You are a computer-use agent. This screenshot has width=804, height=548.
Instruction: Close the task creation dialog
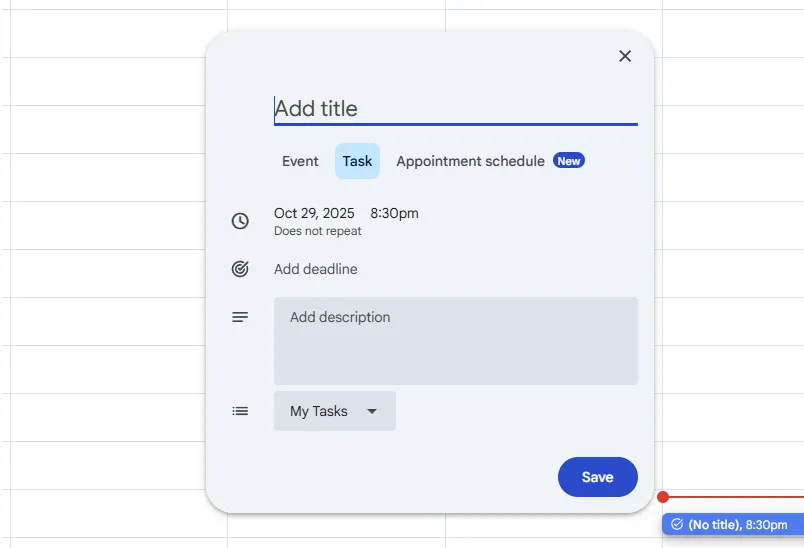[x=625, y=56]
